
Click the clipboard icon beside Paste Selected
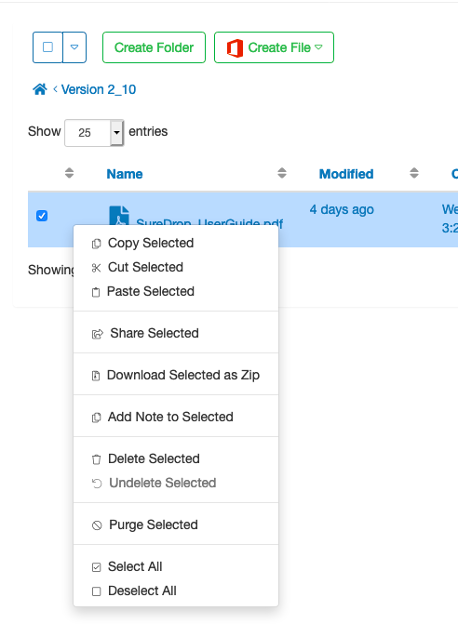point(96,292)
